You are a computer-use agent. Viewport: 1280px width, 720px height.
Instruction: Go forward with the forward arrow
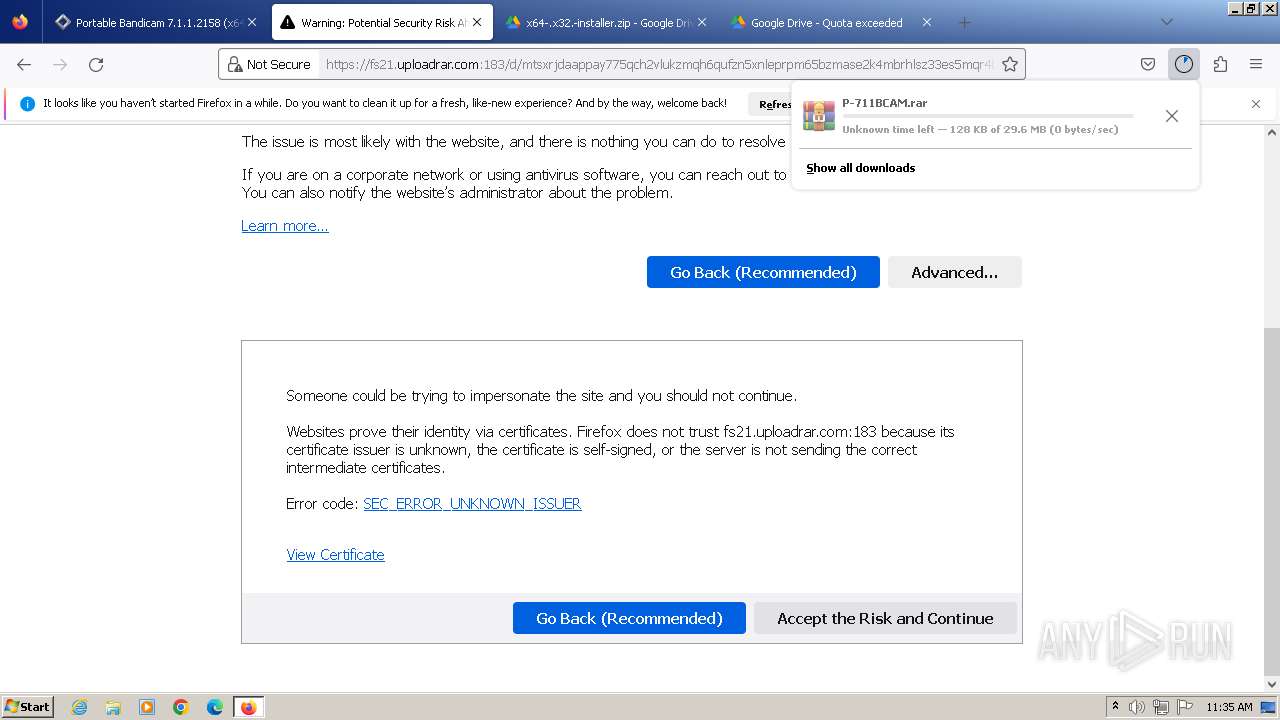(x=60, y=64)
